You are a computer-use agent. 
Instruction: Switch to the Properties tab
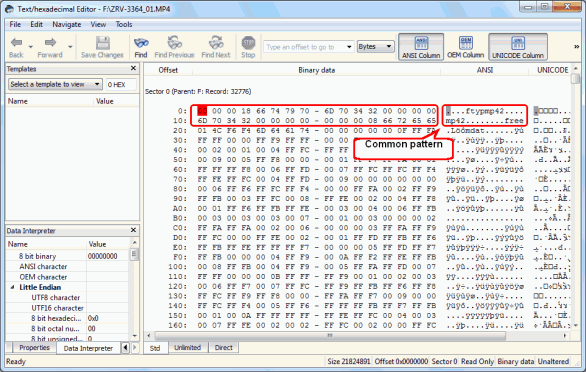[34, 348]
